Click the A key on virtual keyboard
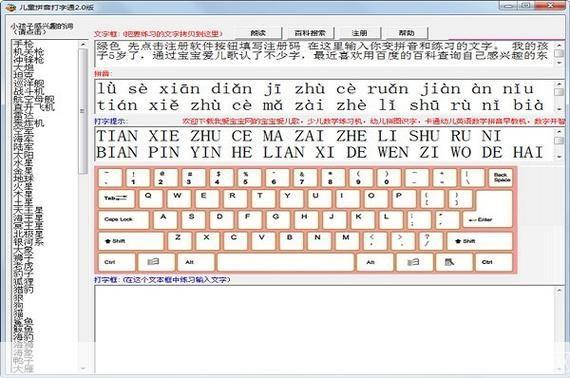The image size is (570, 378). [x=165, y=220]
